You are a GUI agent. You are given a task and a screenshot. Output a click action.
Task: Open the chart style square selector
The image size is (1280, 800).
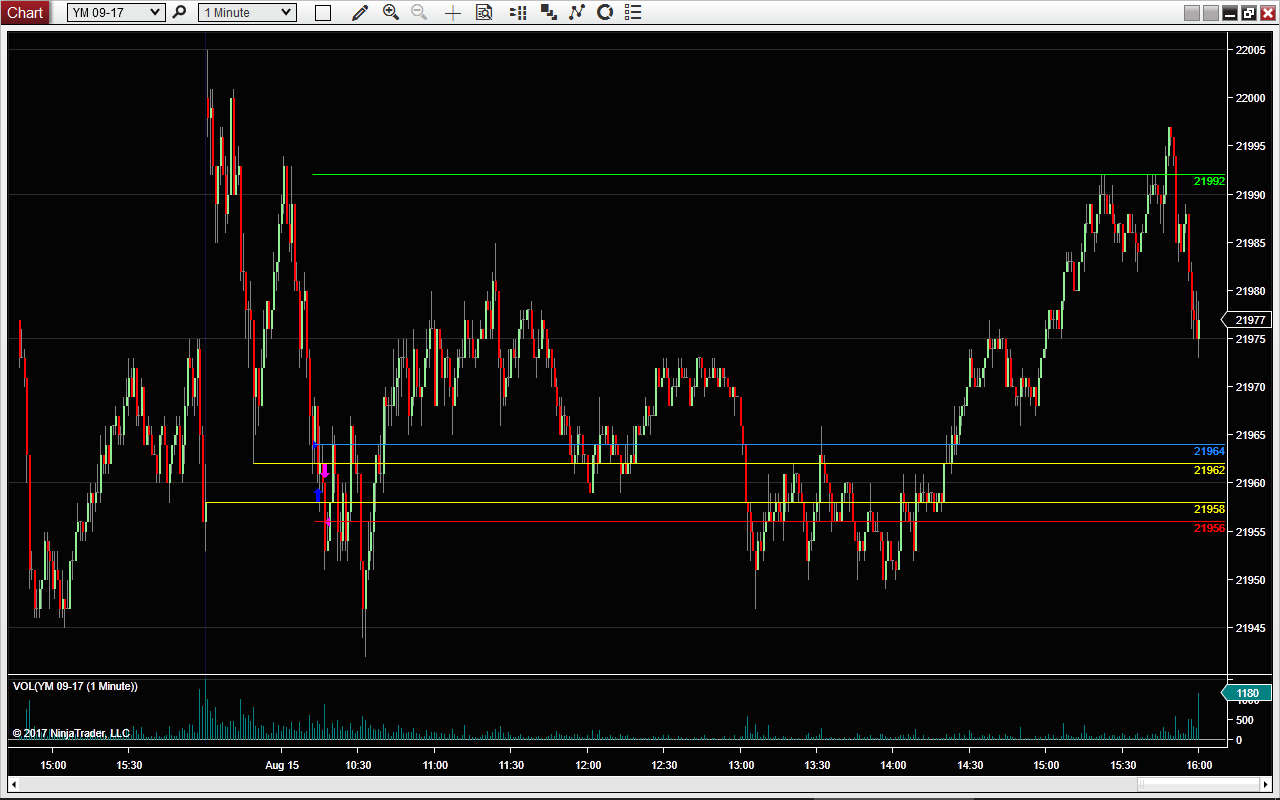[x=323, y=13]
